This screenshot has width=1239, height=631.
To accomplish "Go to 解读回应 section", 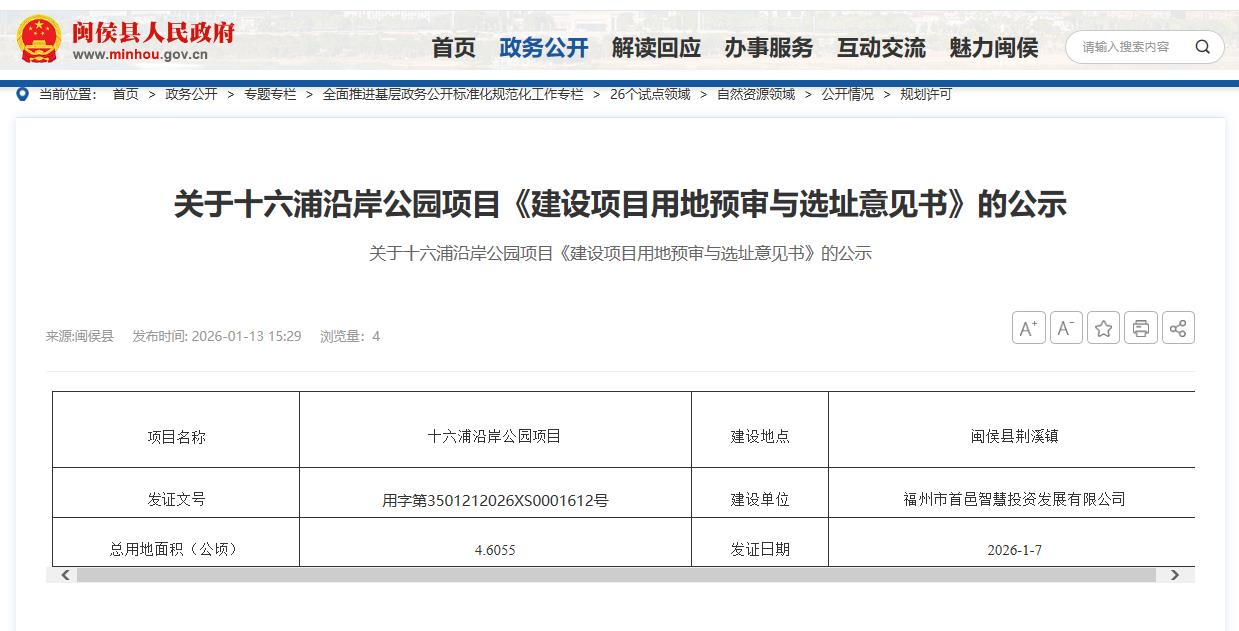I will [656, 48].
